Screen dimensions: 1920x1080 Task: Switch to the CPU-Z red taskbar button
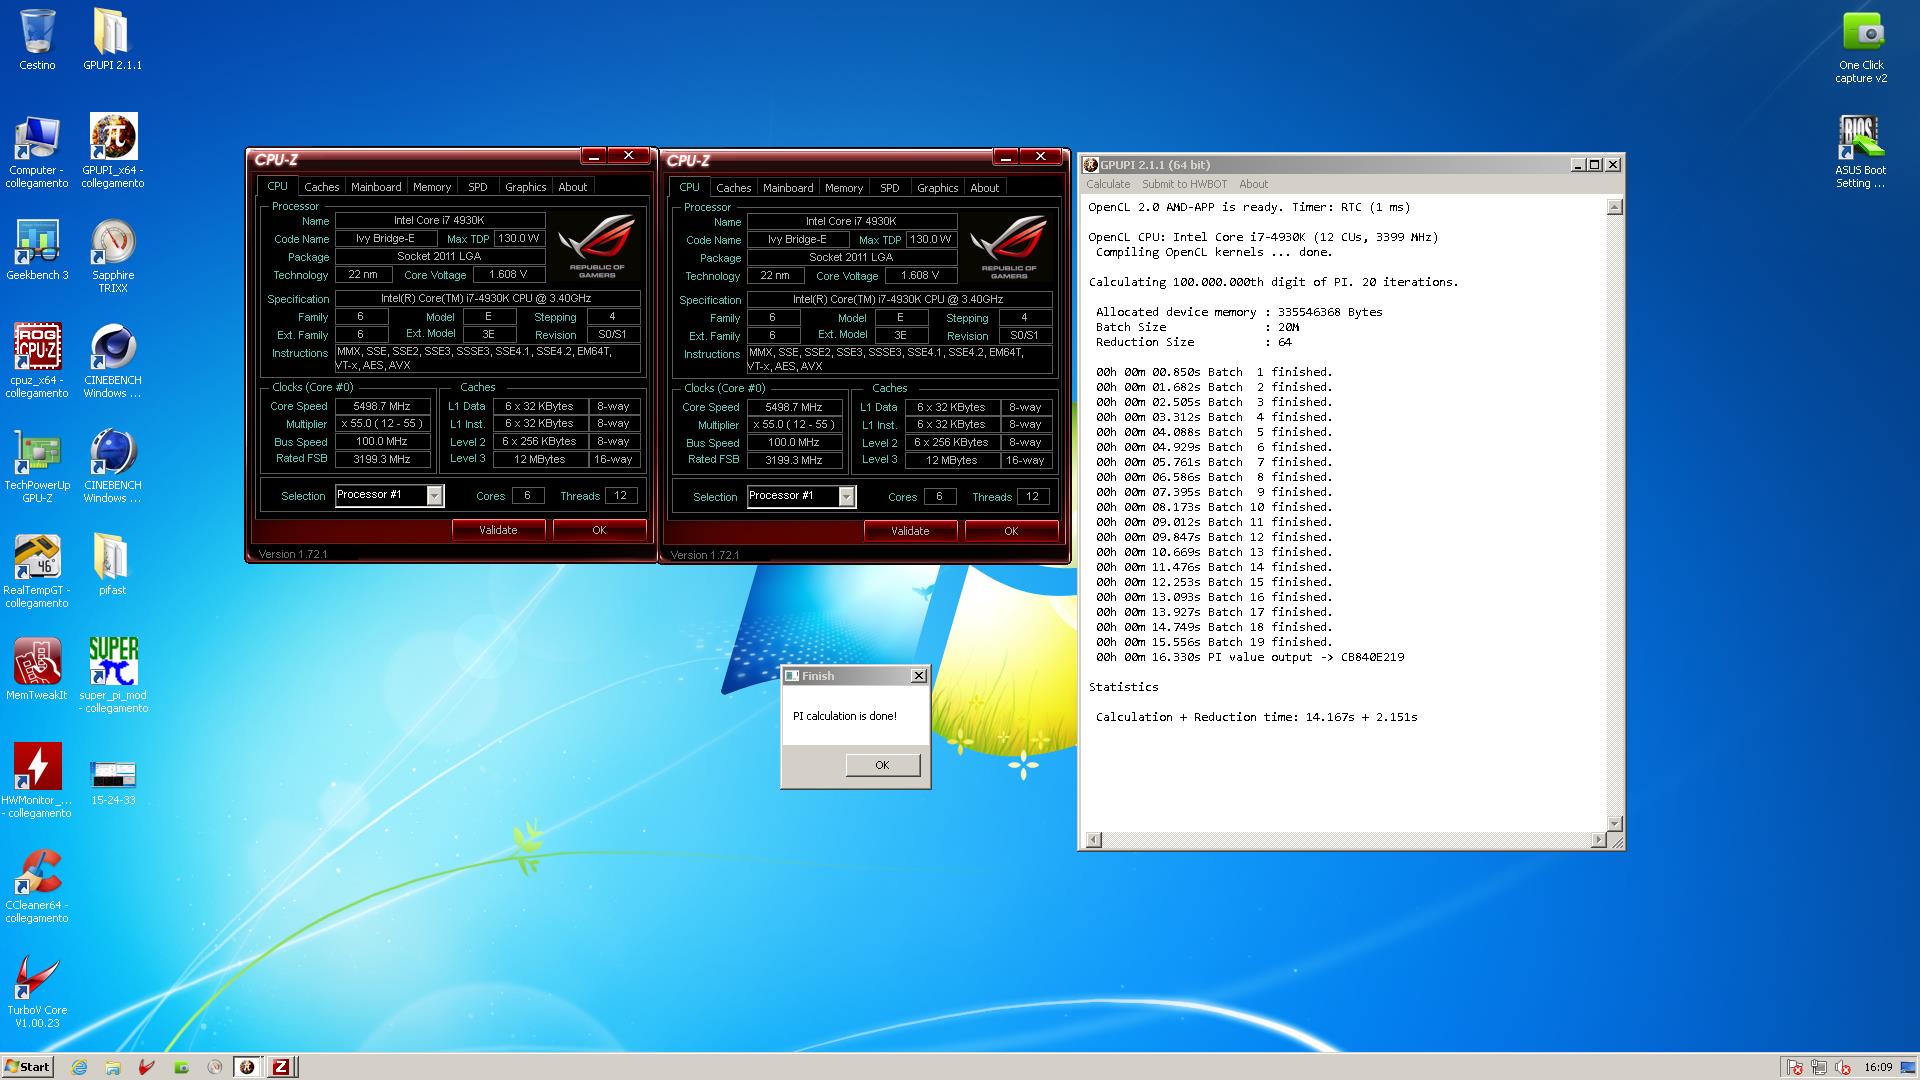pos(281,1067)
